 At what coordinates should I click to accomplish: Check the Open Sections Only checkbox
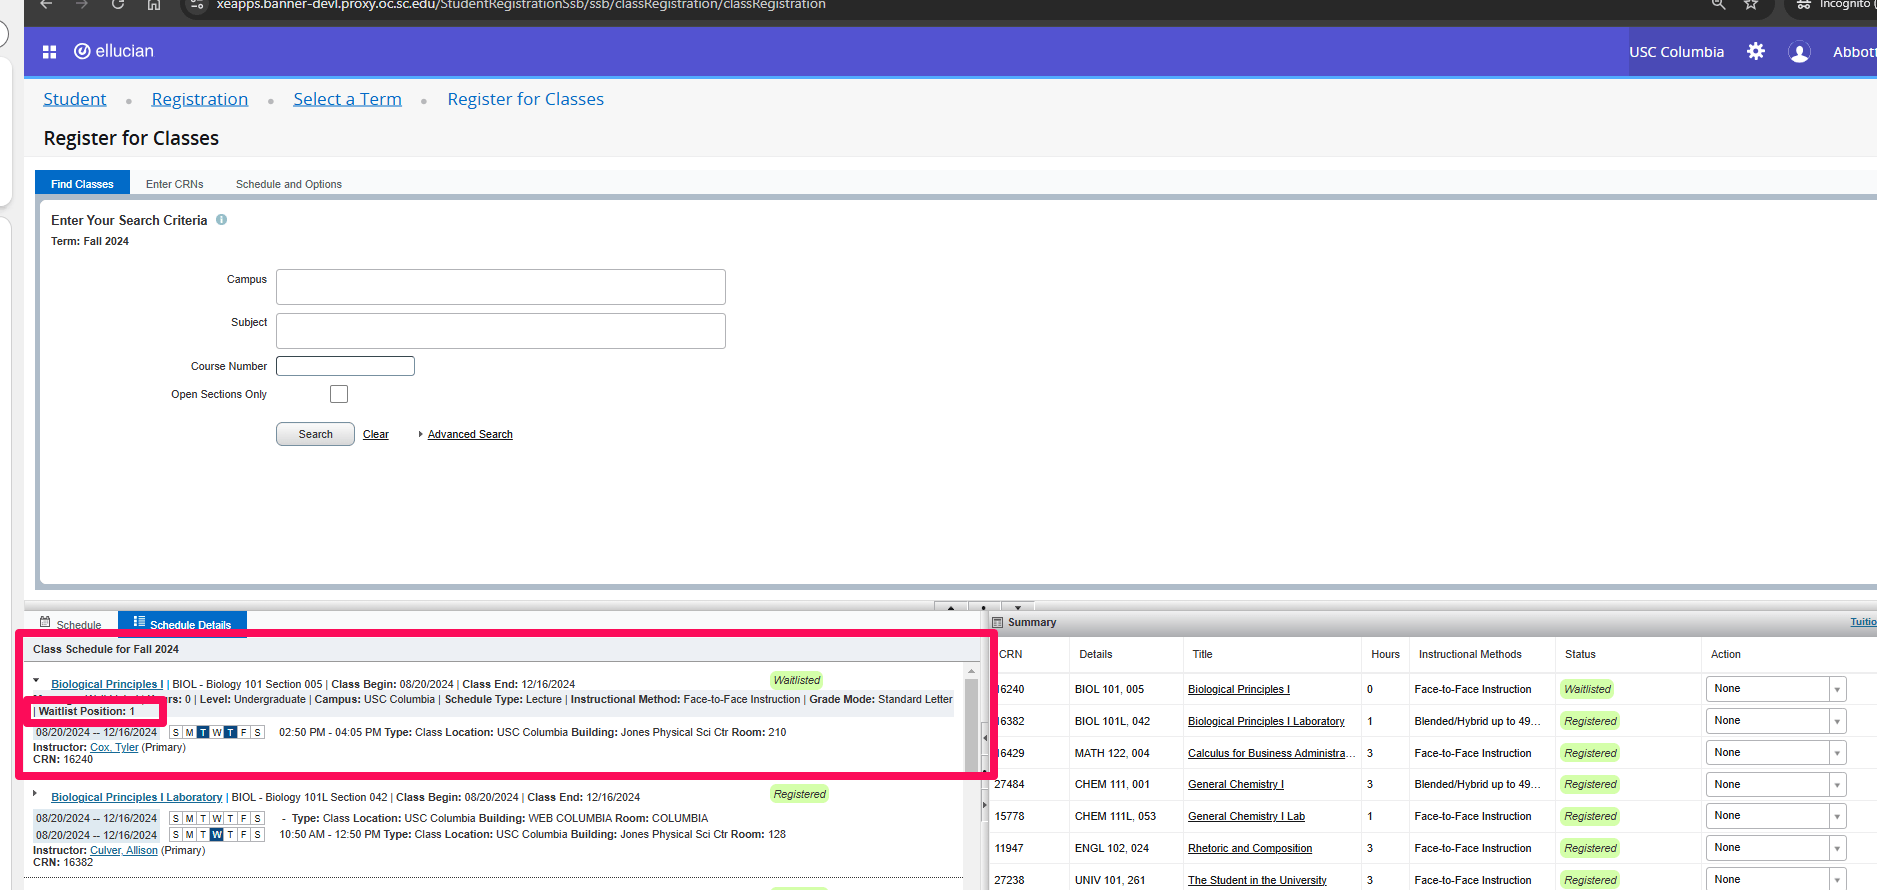(339, 394)
